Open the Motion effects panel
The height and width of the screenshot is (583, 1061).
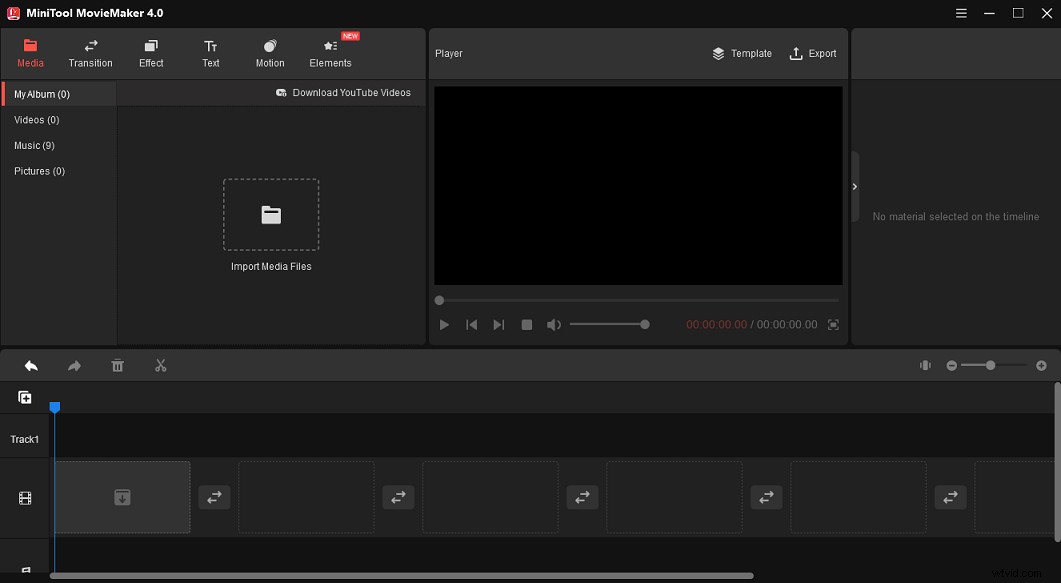click(269, 53)
